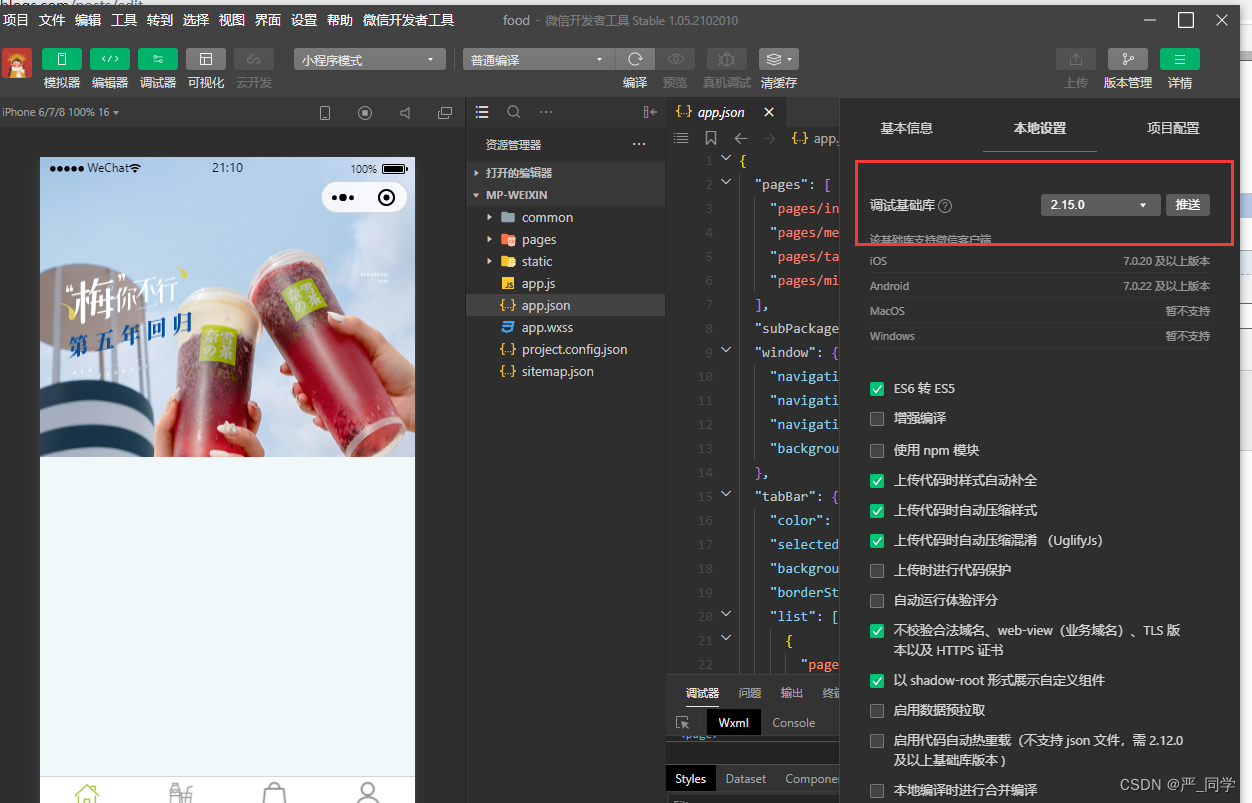Disable the ES6 转 ES5 option
1252x803 pixels.
877,388
